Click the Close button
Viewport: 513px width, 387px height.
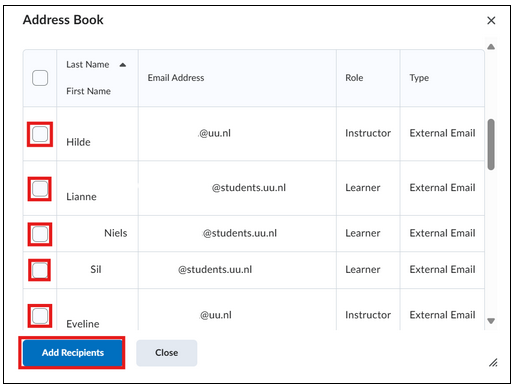[x=166, y=353]
